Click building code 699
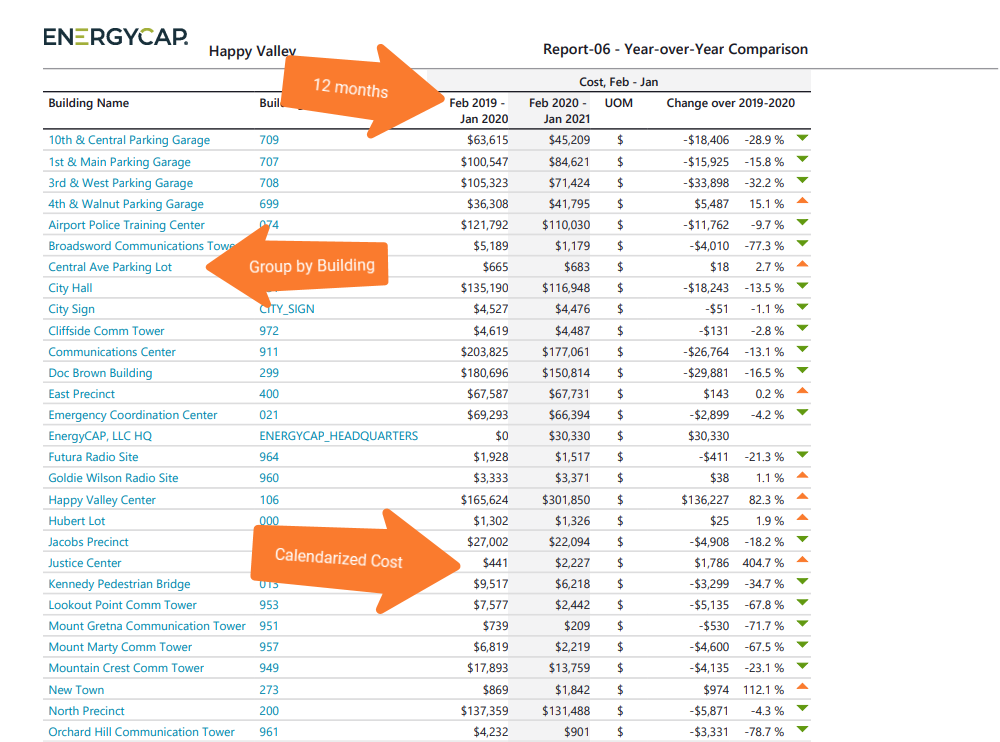 click(x=269, y=204)
